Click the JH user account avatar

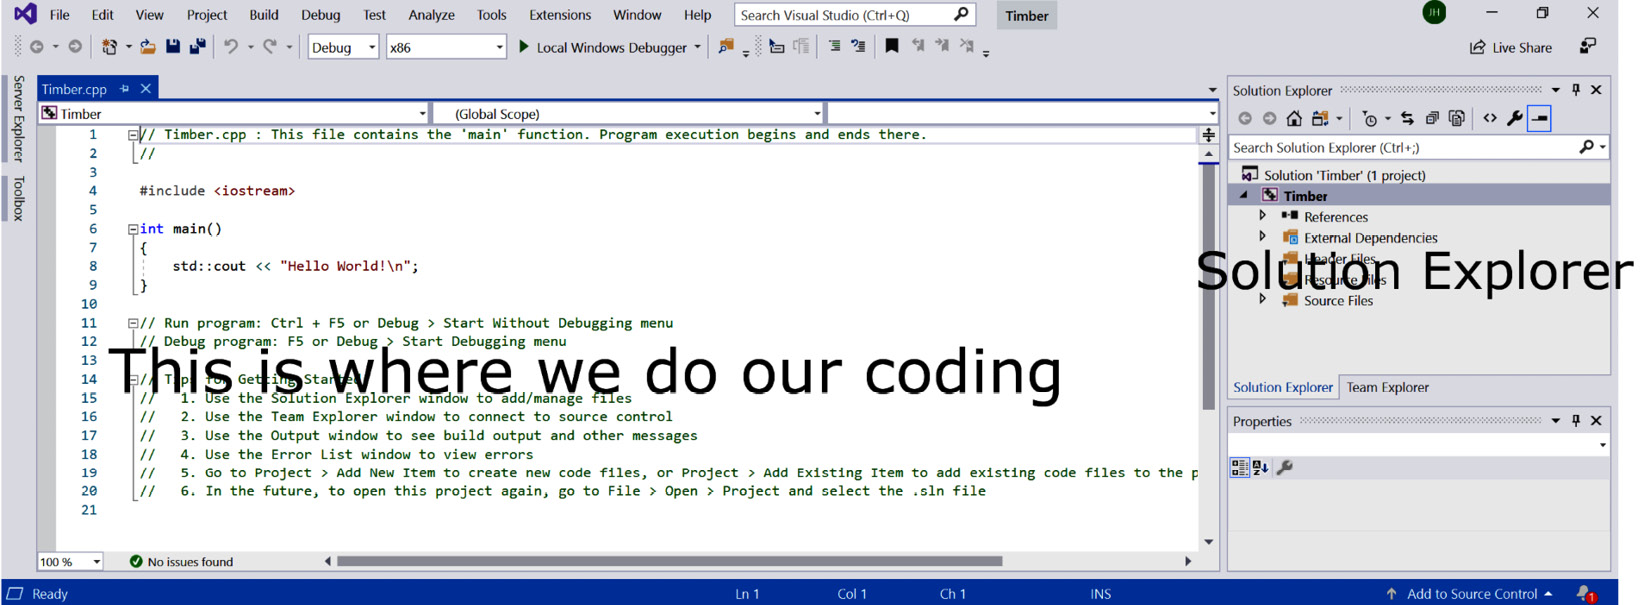click(1434, 13)
